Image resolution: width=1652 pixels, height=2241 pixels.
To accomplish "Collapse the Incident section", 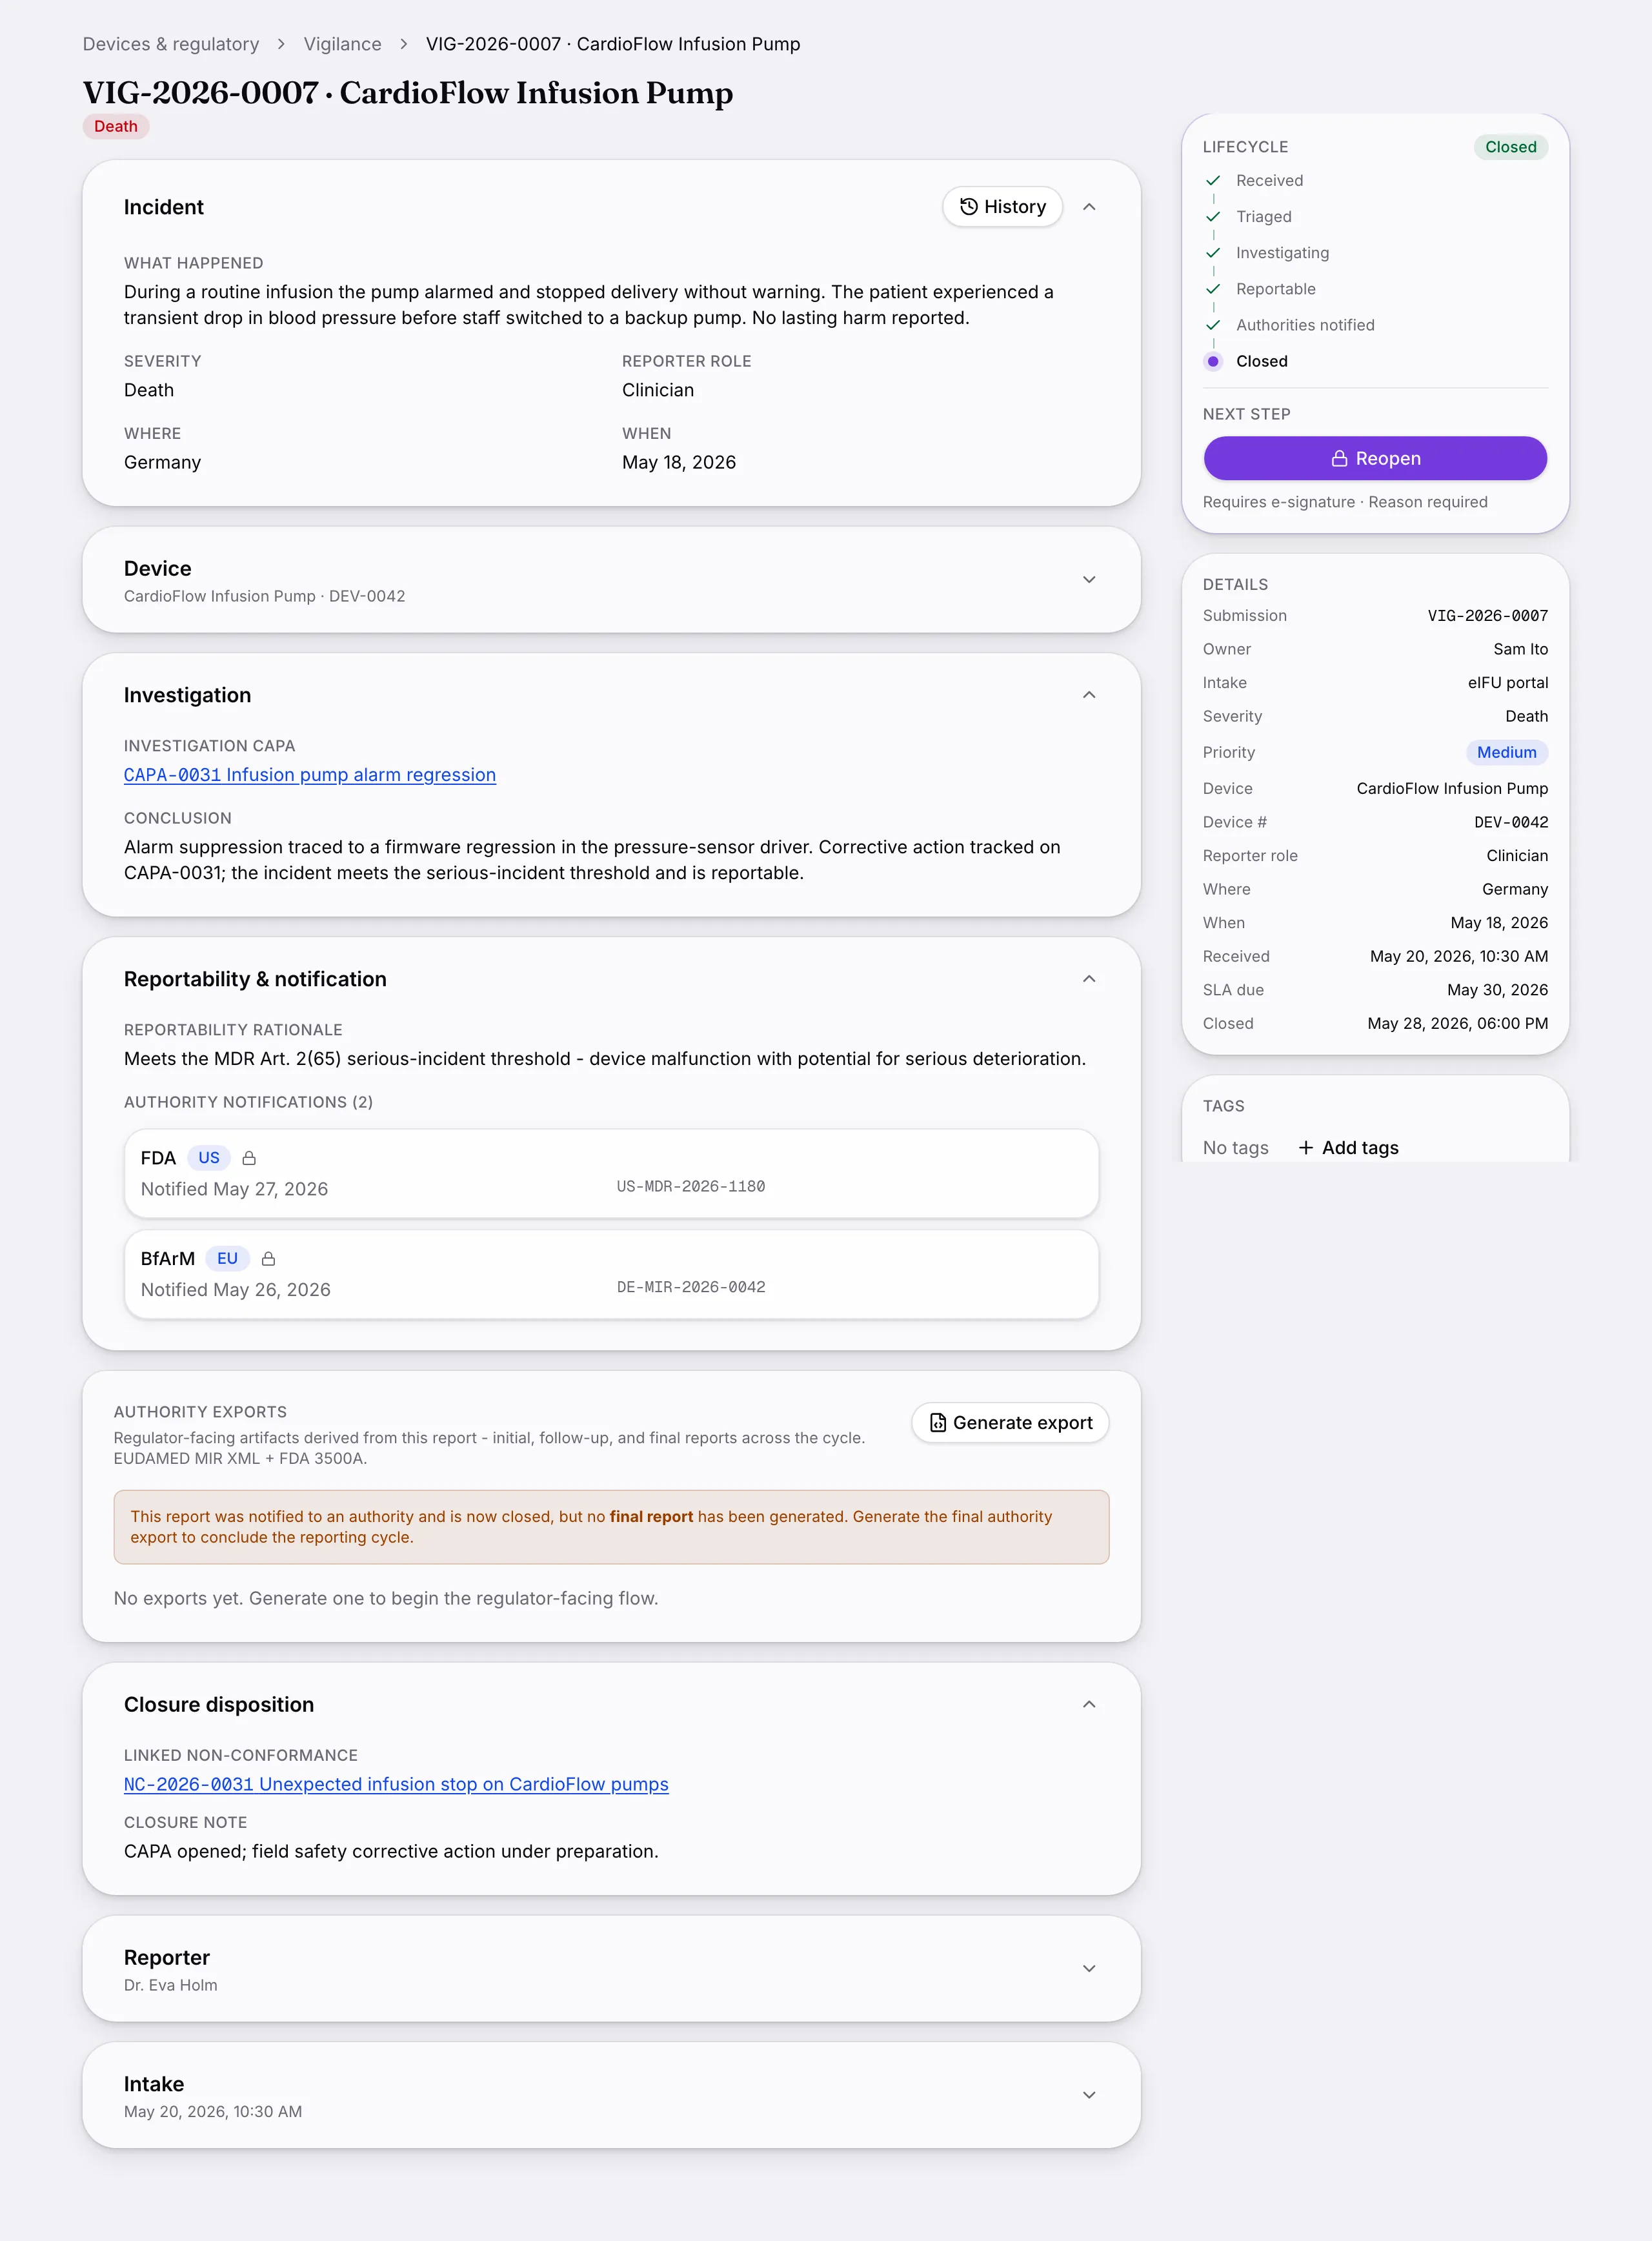I will pos(1089,207).
